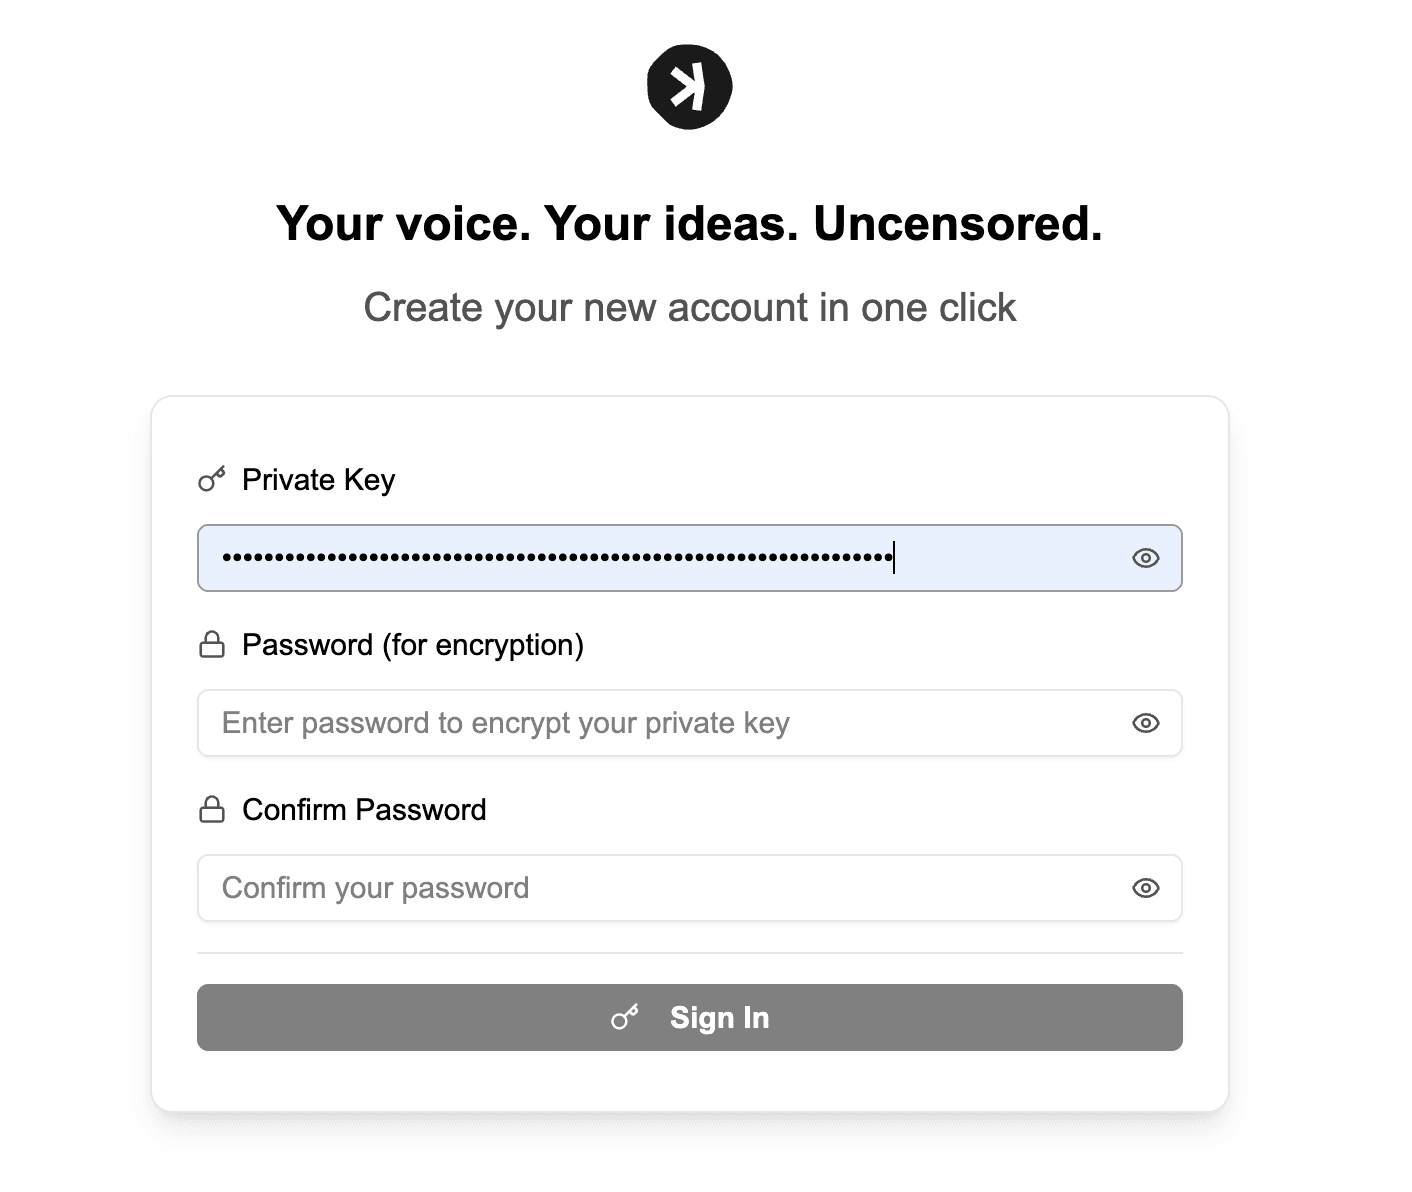Click the Private Key label text
1412x1192 pixels.
coord(318,480)
